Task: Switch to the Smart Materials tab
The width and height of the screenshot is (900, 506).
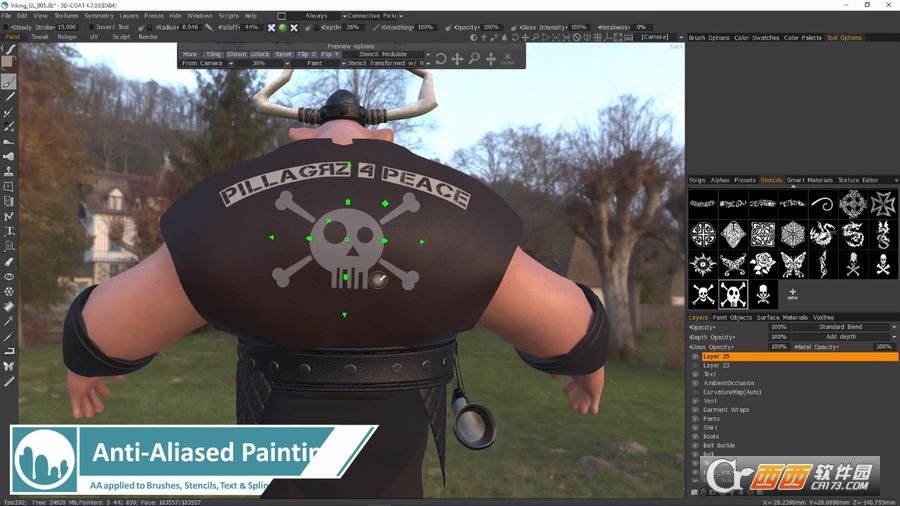Action: point(809,180)
